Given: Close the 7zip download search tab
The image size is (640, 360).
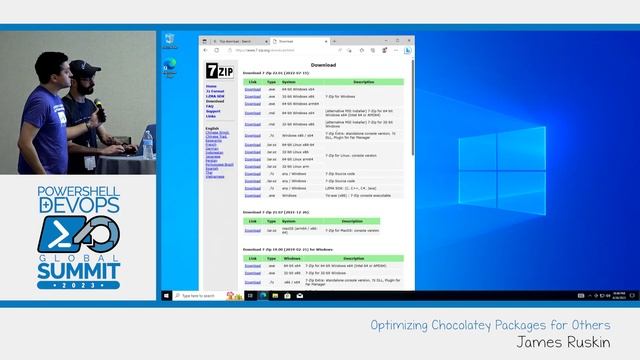Looking at the screenshot, I should [x=266, y=41].
